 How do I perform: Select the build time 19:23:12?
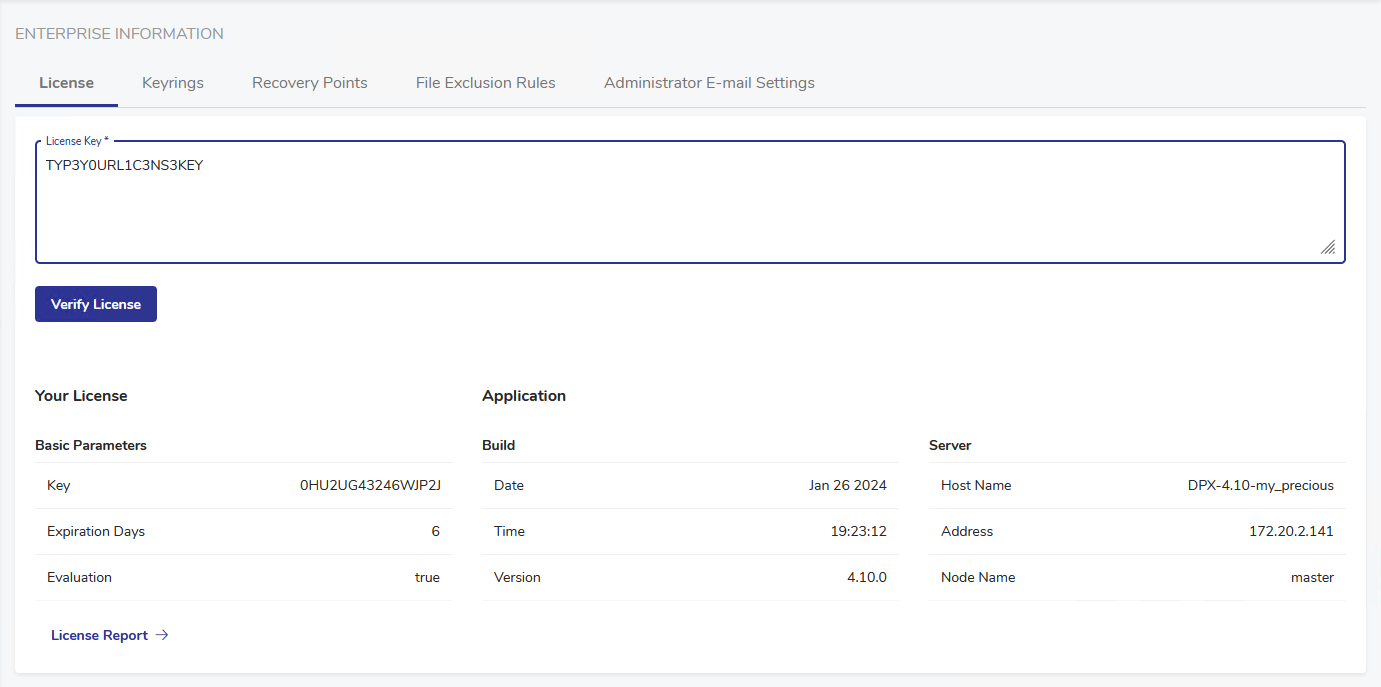click(x=858, y=531)
